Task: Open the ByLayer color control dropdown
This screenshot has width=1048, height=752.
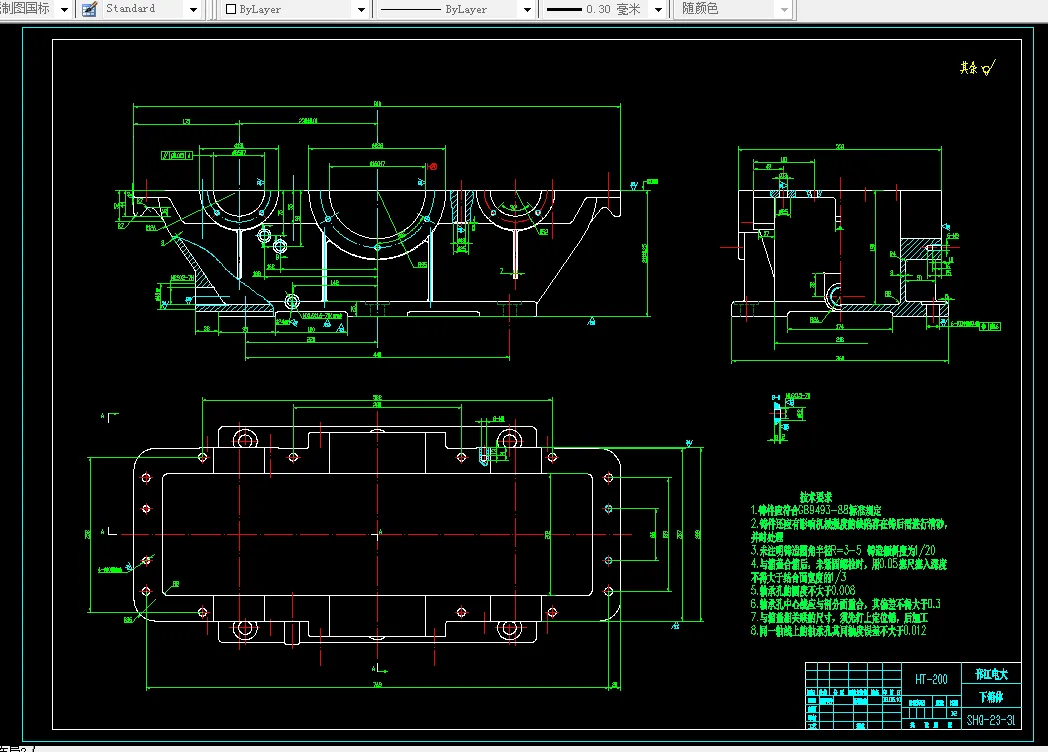Action: [361, 9]
